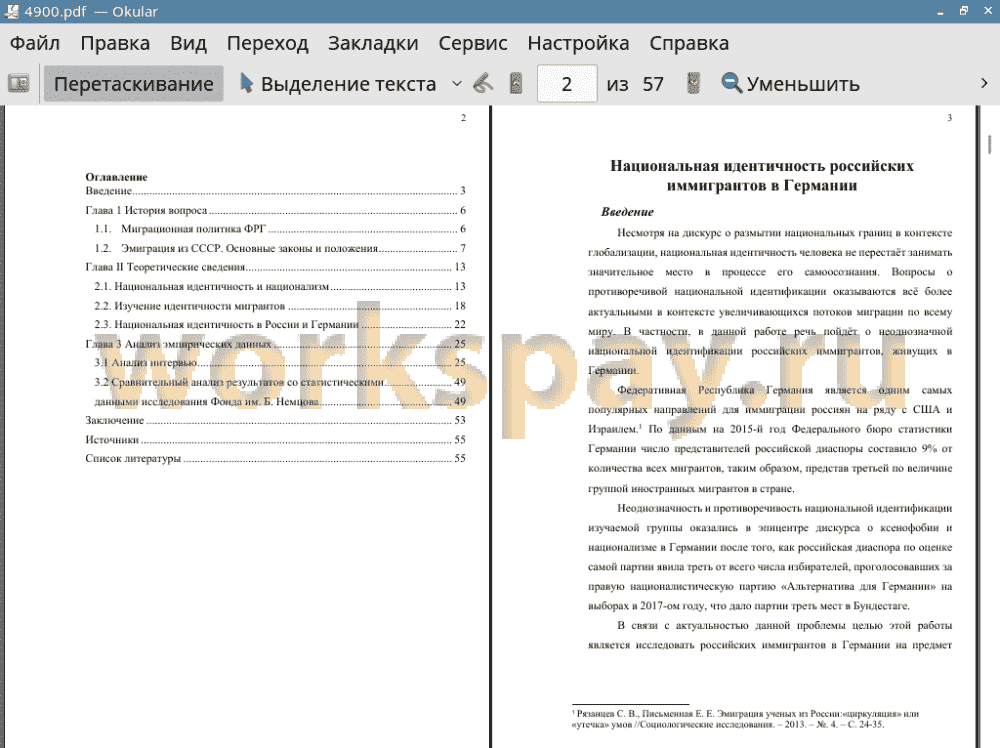The width and height of the screenshot is (1000, 748).
Task: Click the Введение entry in the contents list
Action: coord(276,191)
